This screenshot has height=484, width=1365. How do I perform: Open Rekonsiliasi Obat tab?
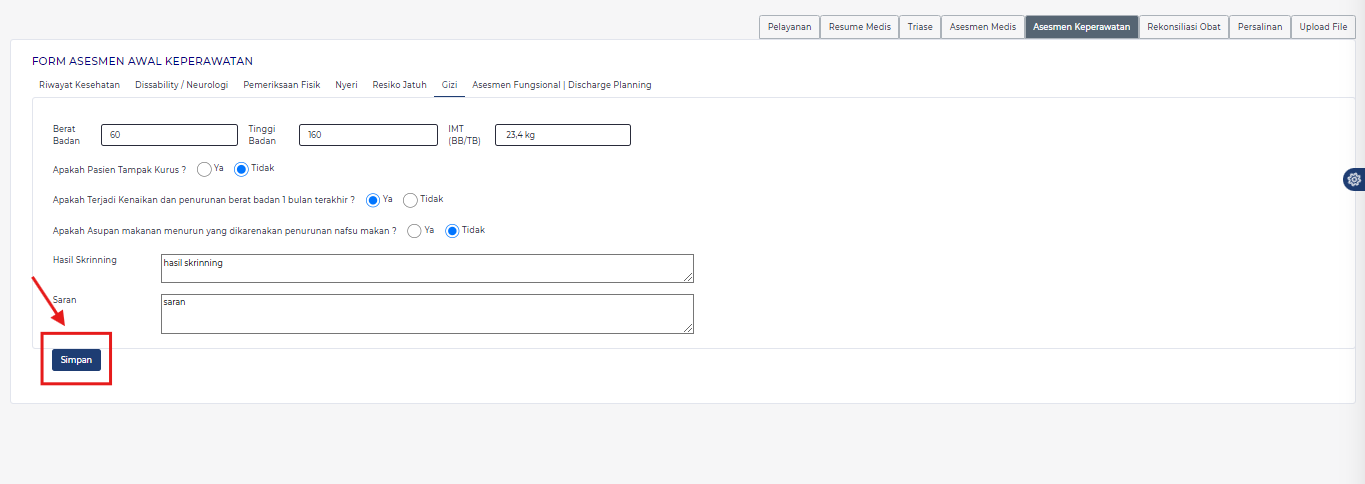(x=1184, y=27)
